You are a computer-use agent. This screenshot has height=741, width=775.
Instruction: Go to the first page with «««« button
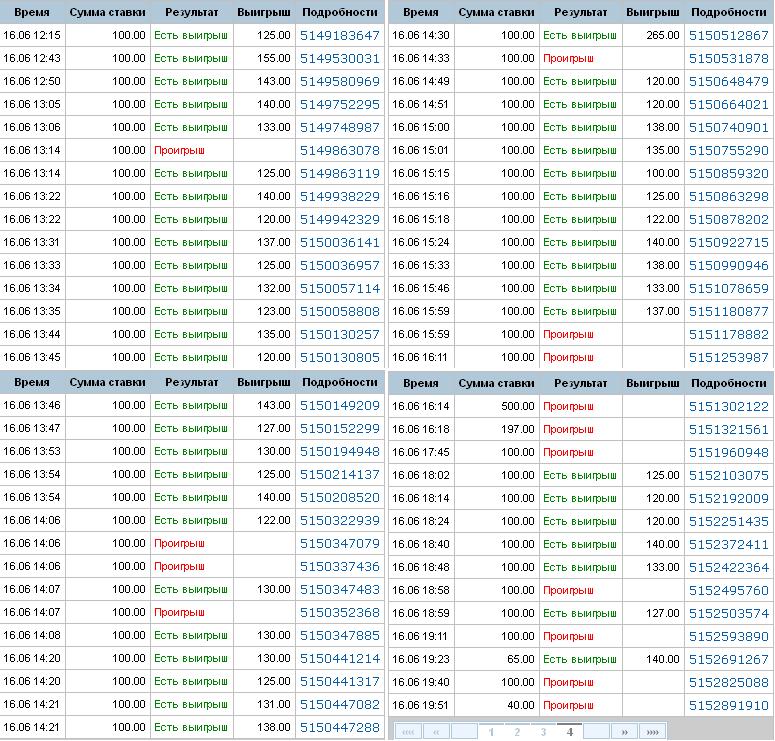tap(408, 732)
